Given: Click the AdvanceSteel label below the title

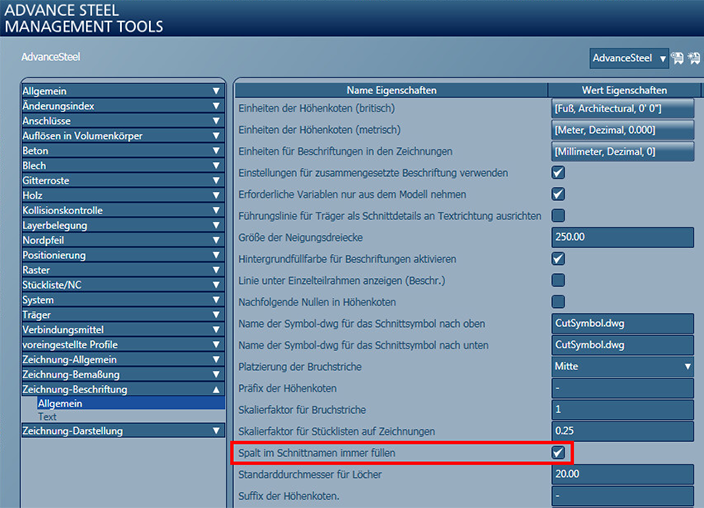Looking at the screenshot, I should point(51,57).
